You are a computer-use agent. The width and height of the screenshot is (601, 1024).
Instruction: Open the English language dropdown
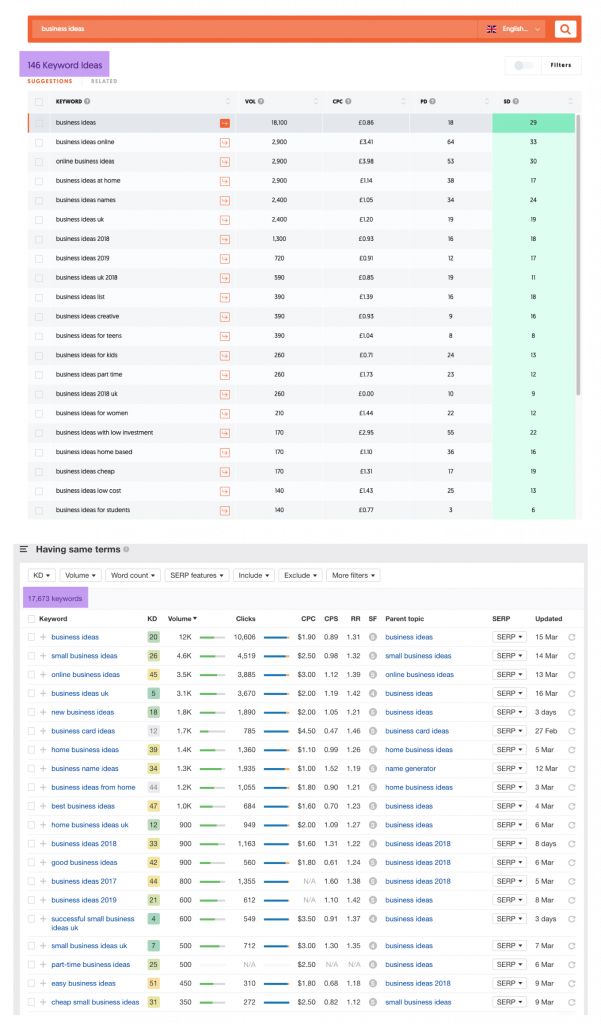pos(511,30)
